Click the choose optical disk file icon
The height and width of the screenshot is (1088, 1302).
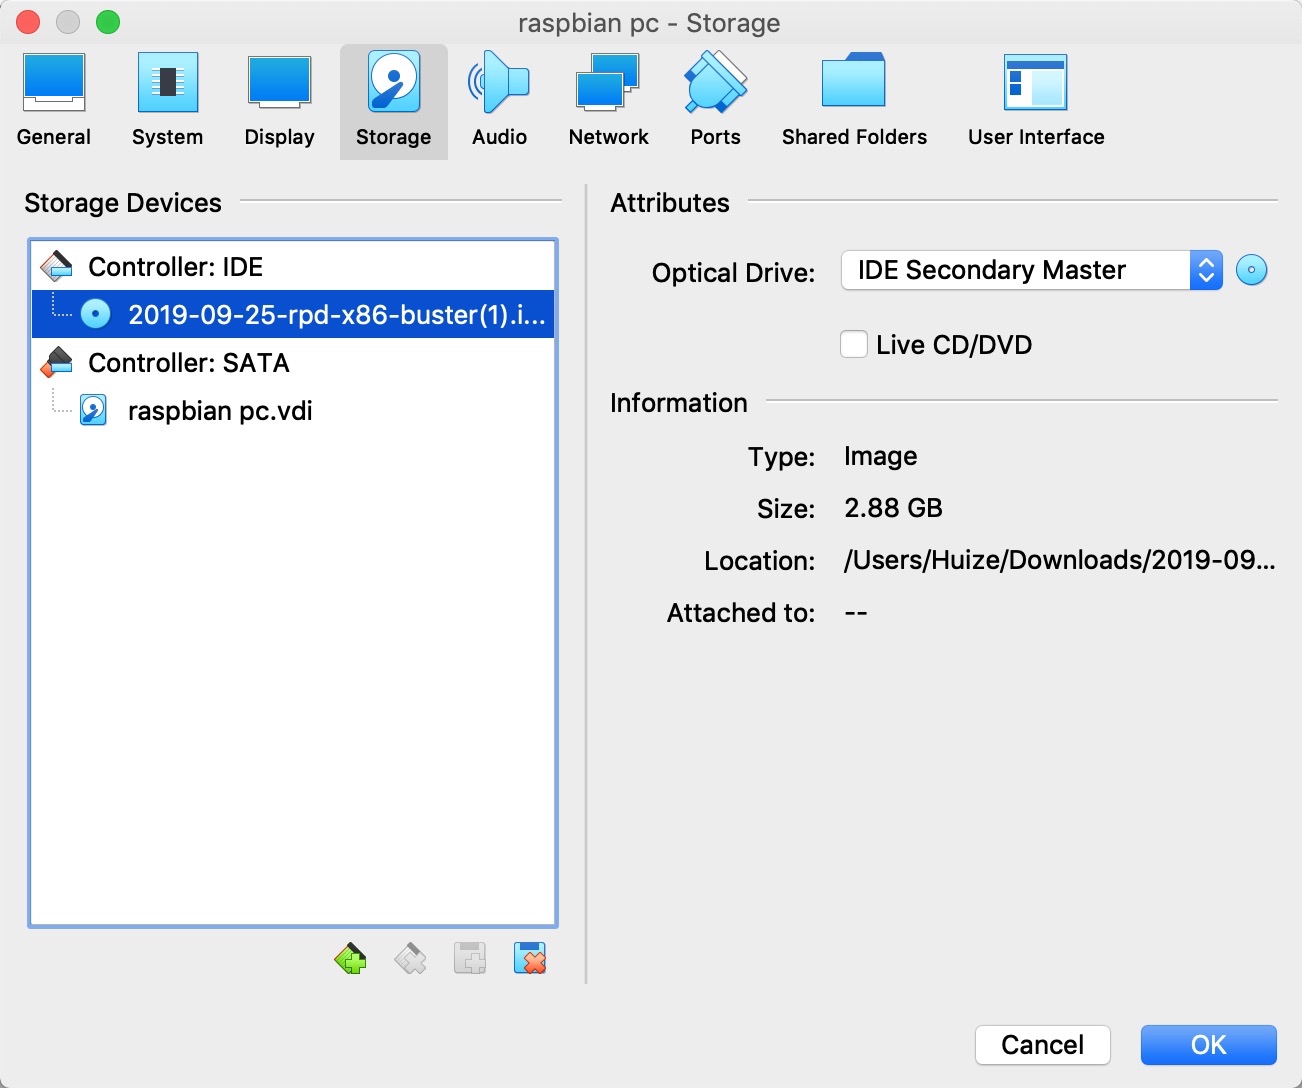tap(1251, 270)
